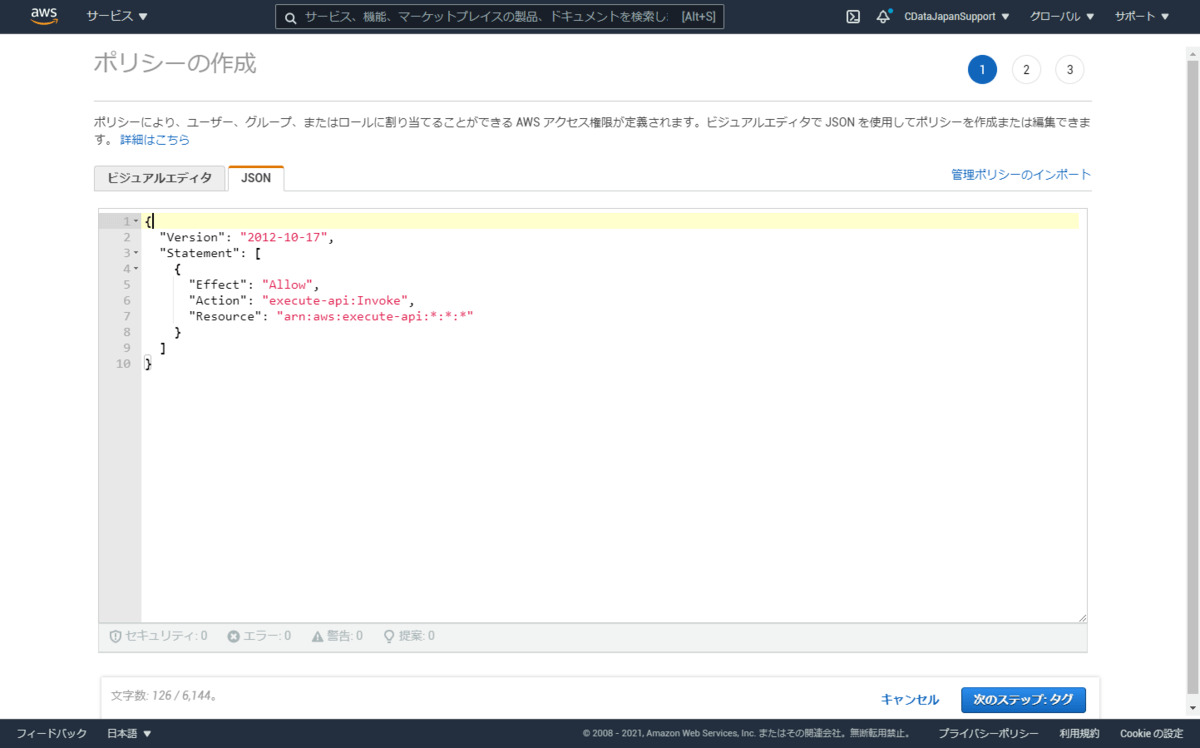This screenshot has width=1200, height=748.
Task: Click line number 10 in gutter
Action: pos(124,364)
